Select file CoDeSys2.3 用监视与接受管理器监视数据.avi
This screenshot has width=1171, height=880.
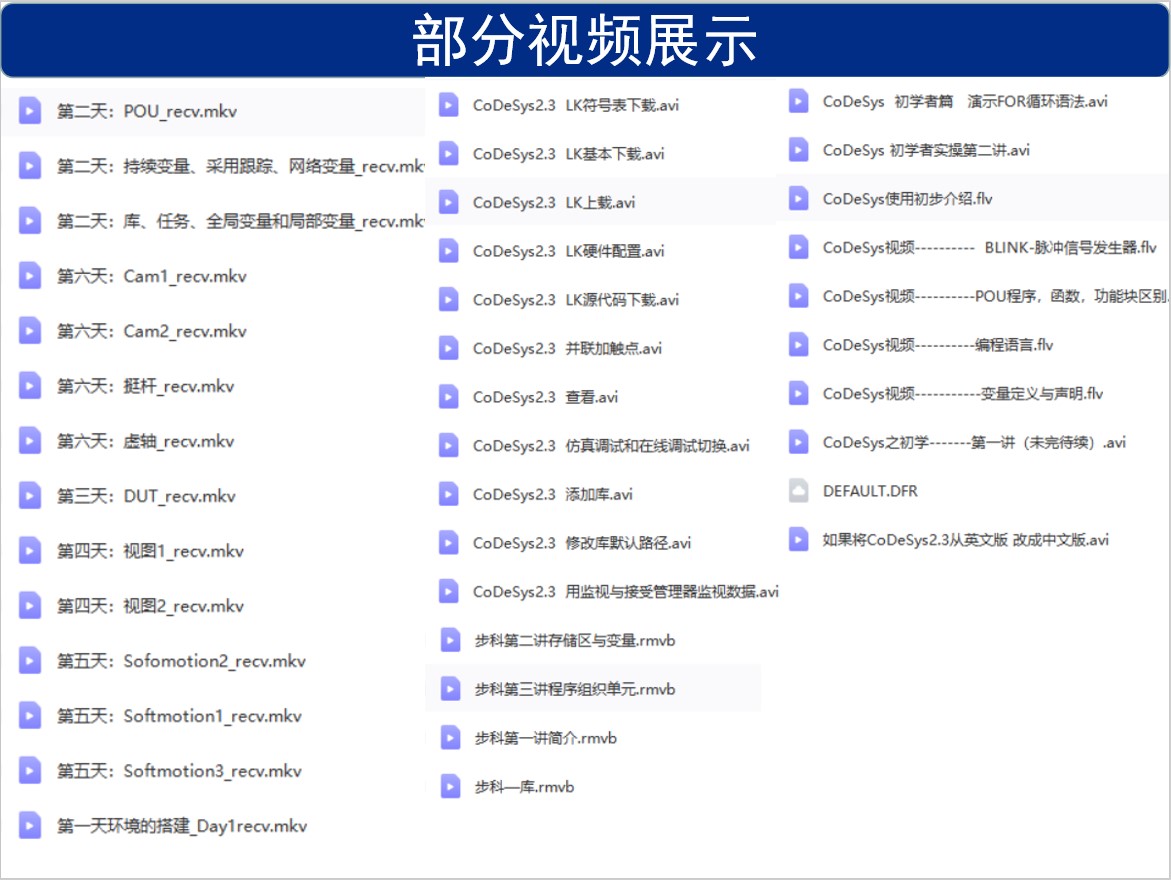pos(626,592)
